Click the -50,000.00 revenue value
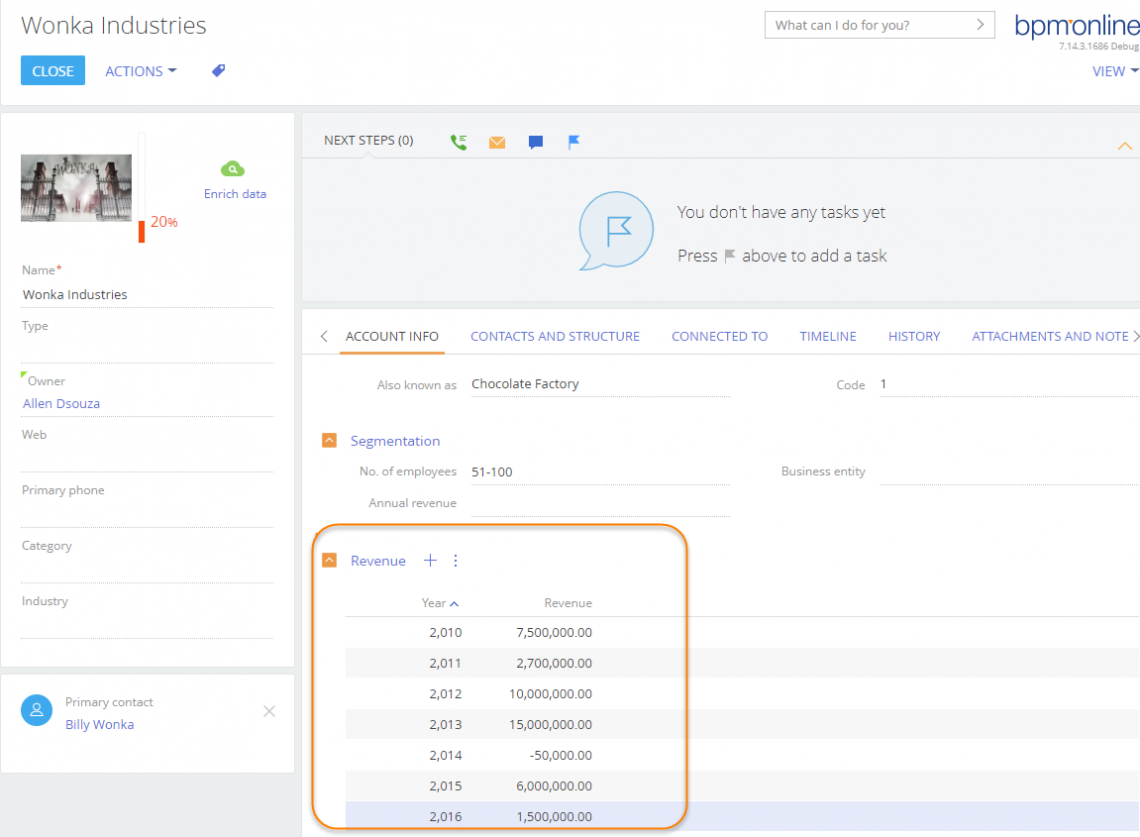This screenshot has width=1140, height=837. pos(561,755)
